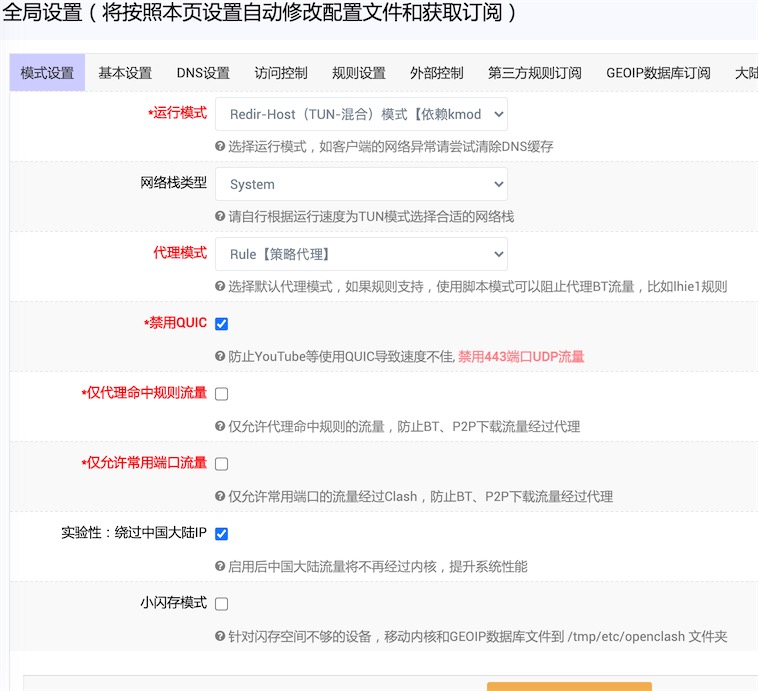Click help icon before 针对闪存空间不够的设备
This screenshot has width=758, height=691.
click(220, 636)
